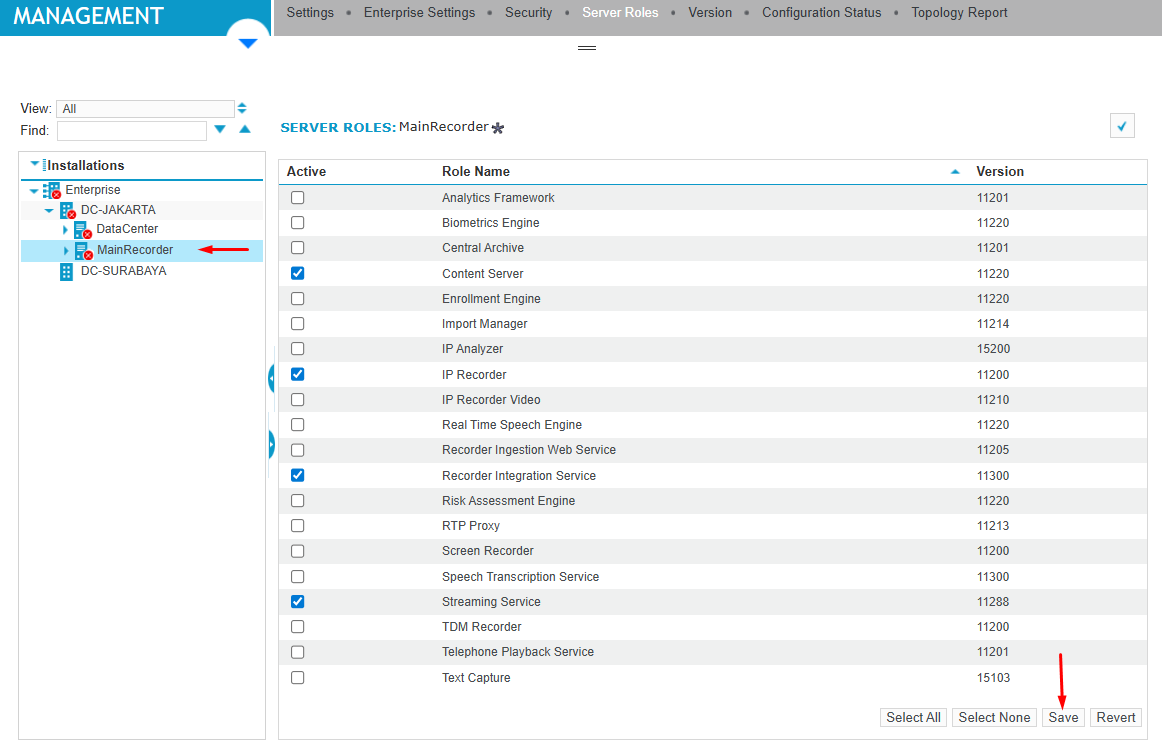1162x743 pixels.
Task: Click the checkmark icon at top right
Action: [x=1122, y=126]
